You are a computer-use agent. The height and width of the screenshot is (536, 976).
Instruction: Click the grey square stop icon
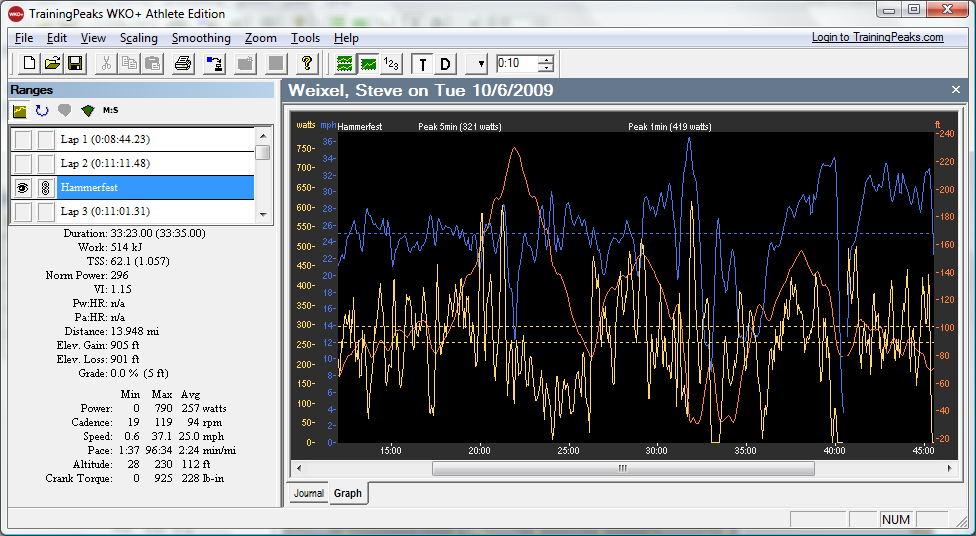276,63
